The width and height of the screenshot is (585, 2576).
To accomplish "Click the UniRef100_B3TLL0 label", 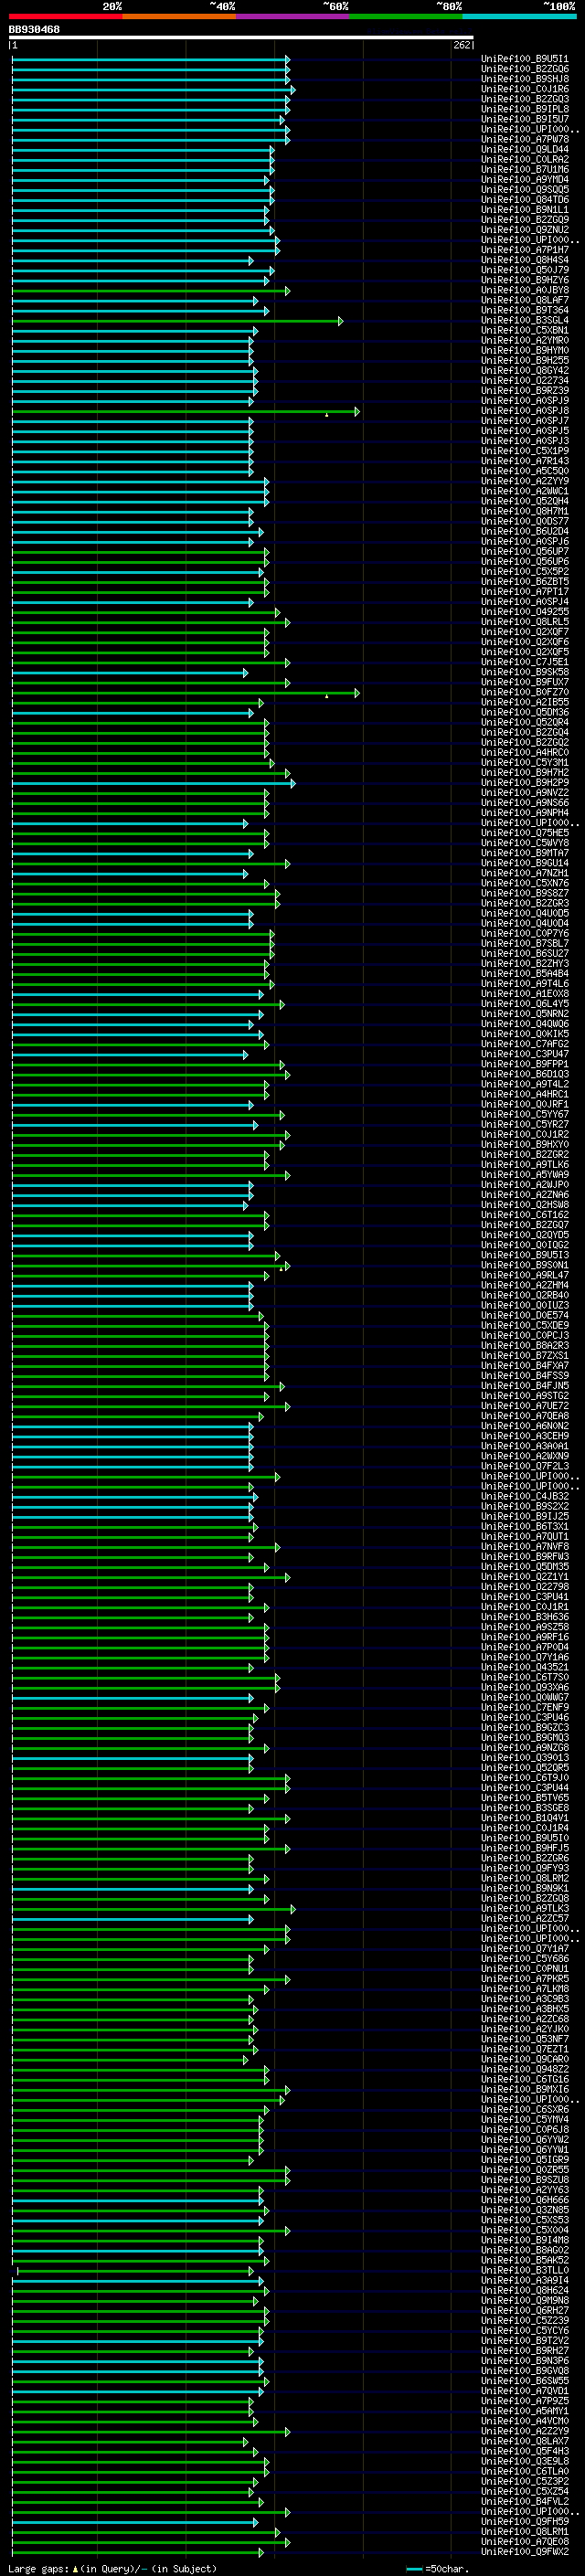I will pos(524,2270).
